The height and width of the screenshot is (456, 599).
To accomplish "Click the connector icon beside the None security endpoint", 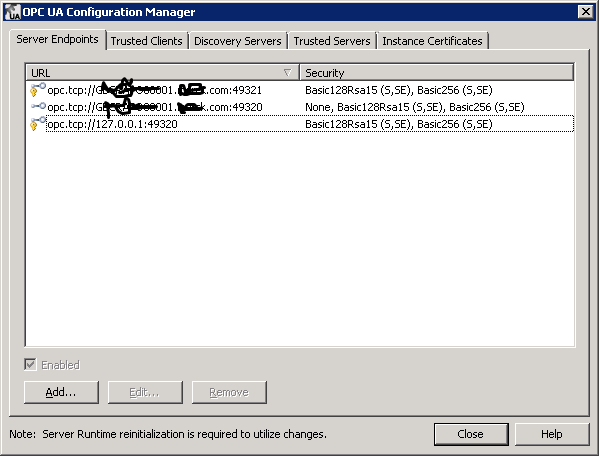I will pyautogui.click(x=38, y=107).
